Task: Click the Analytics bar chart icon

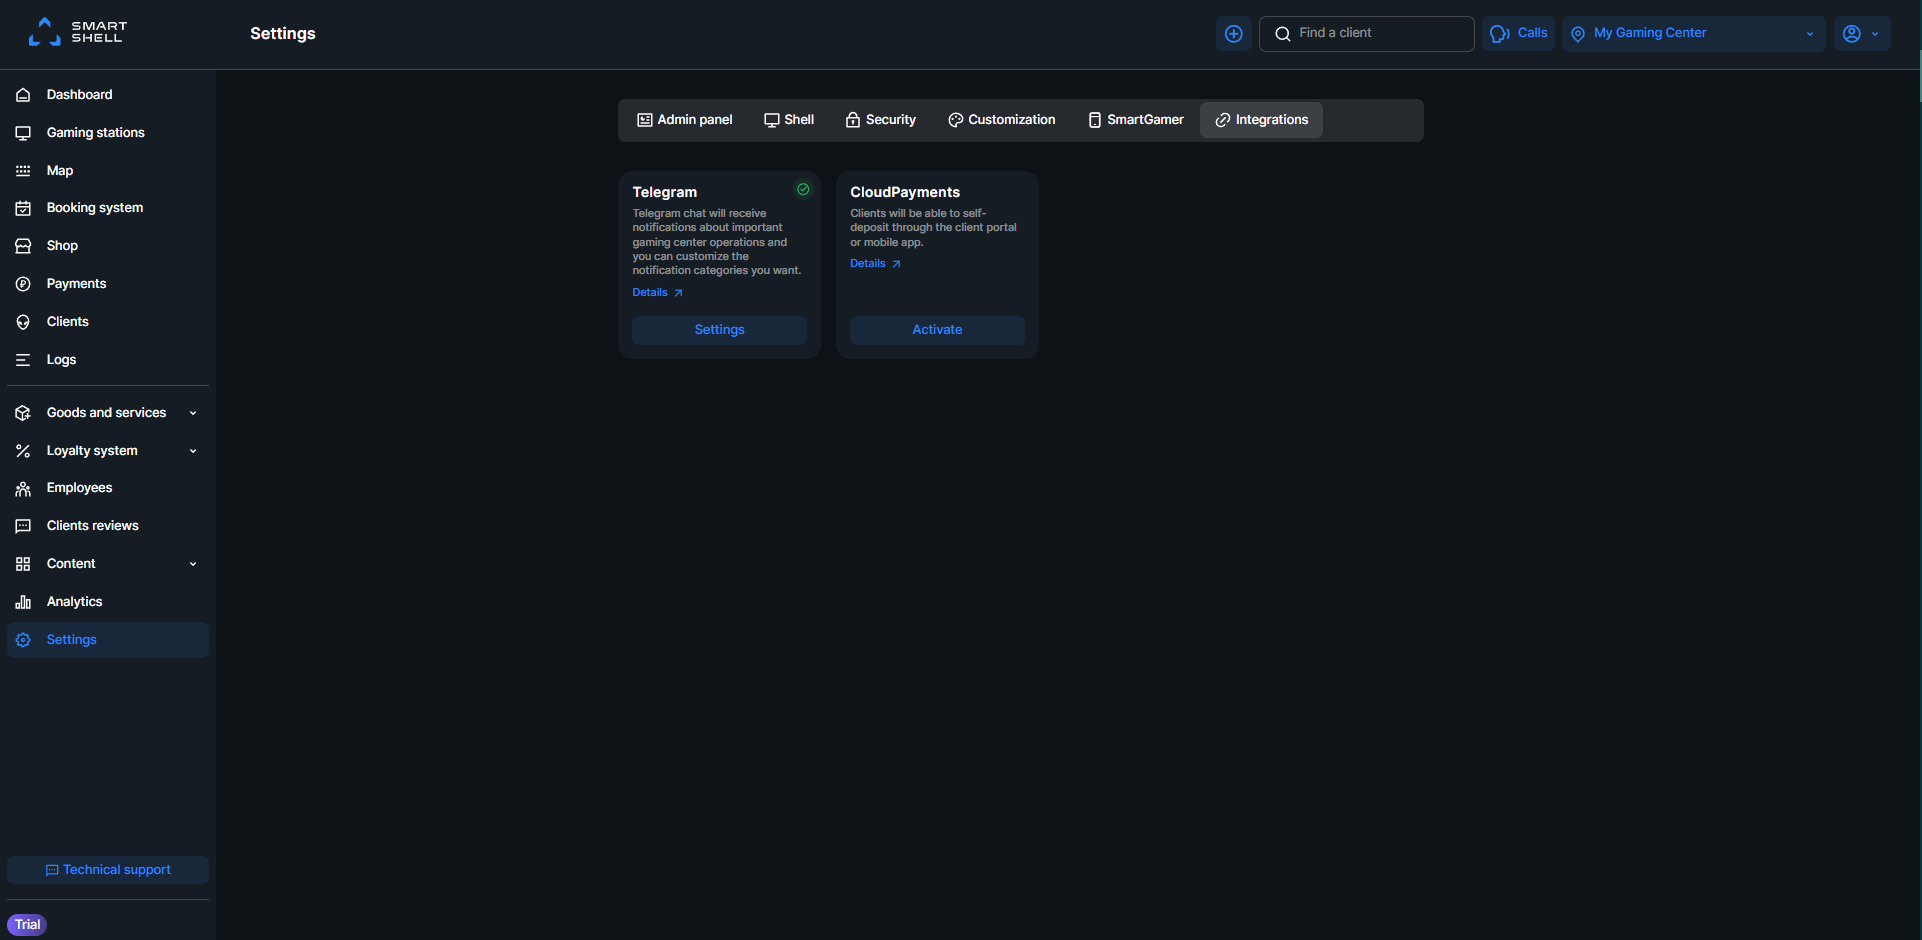Action: click(x=23, y=602)
